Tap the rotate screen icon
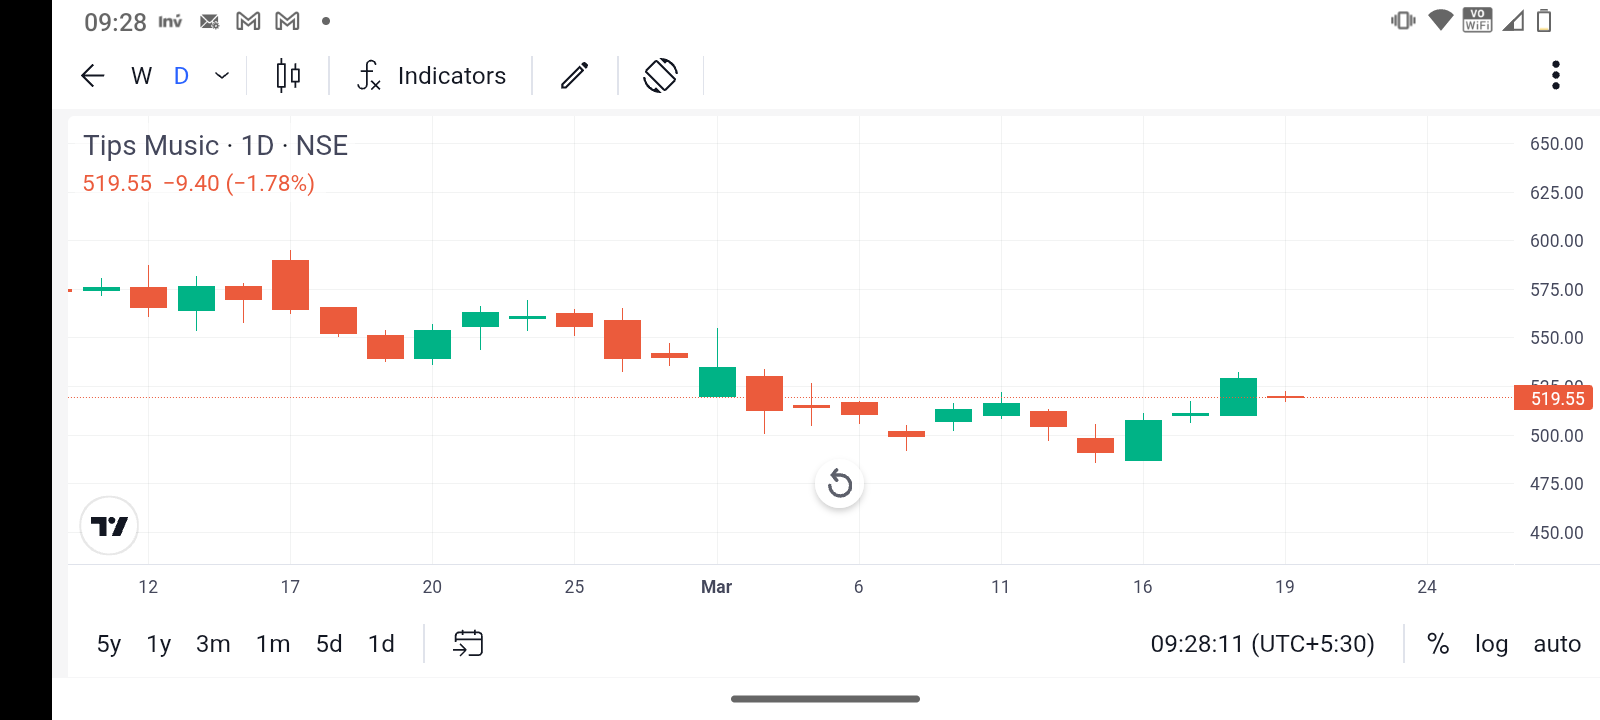Image resolution: width=1600 pixels, height=720 pixels. coord(661,76)
